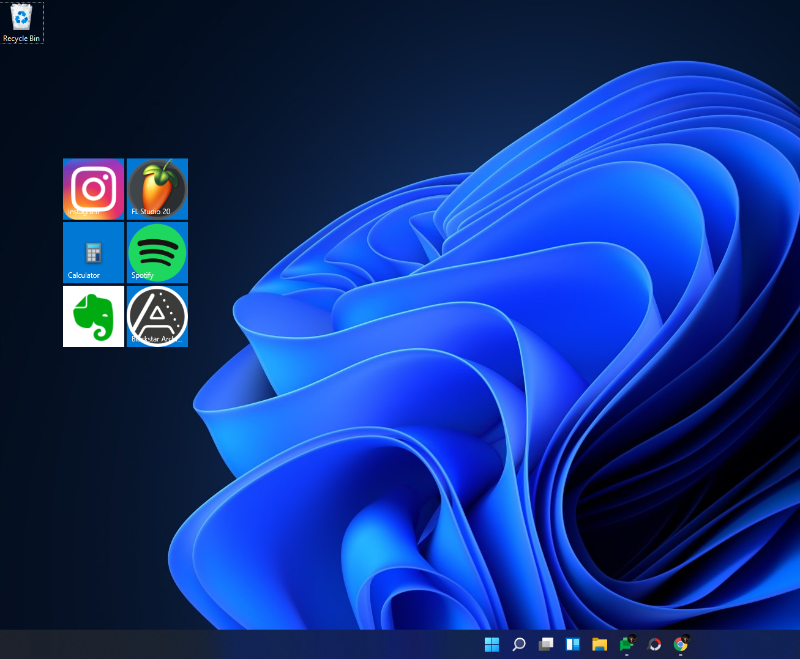Open the Widgets panel from the taskbar

click(573, 645)
